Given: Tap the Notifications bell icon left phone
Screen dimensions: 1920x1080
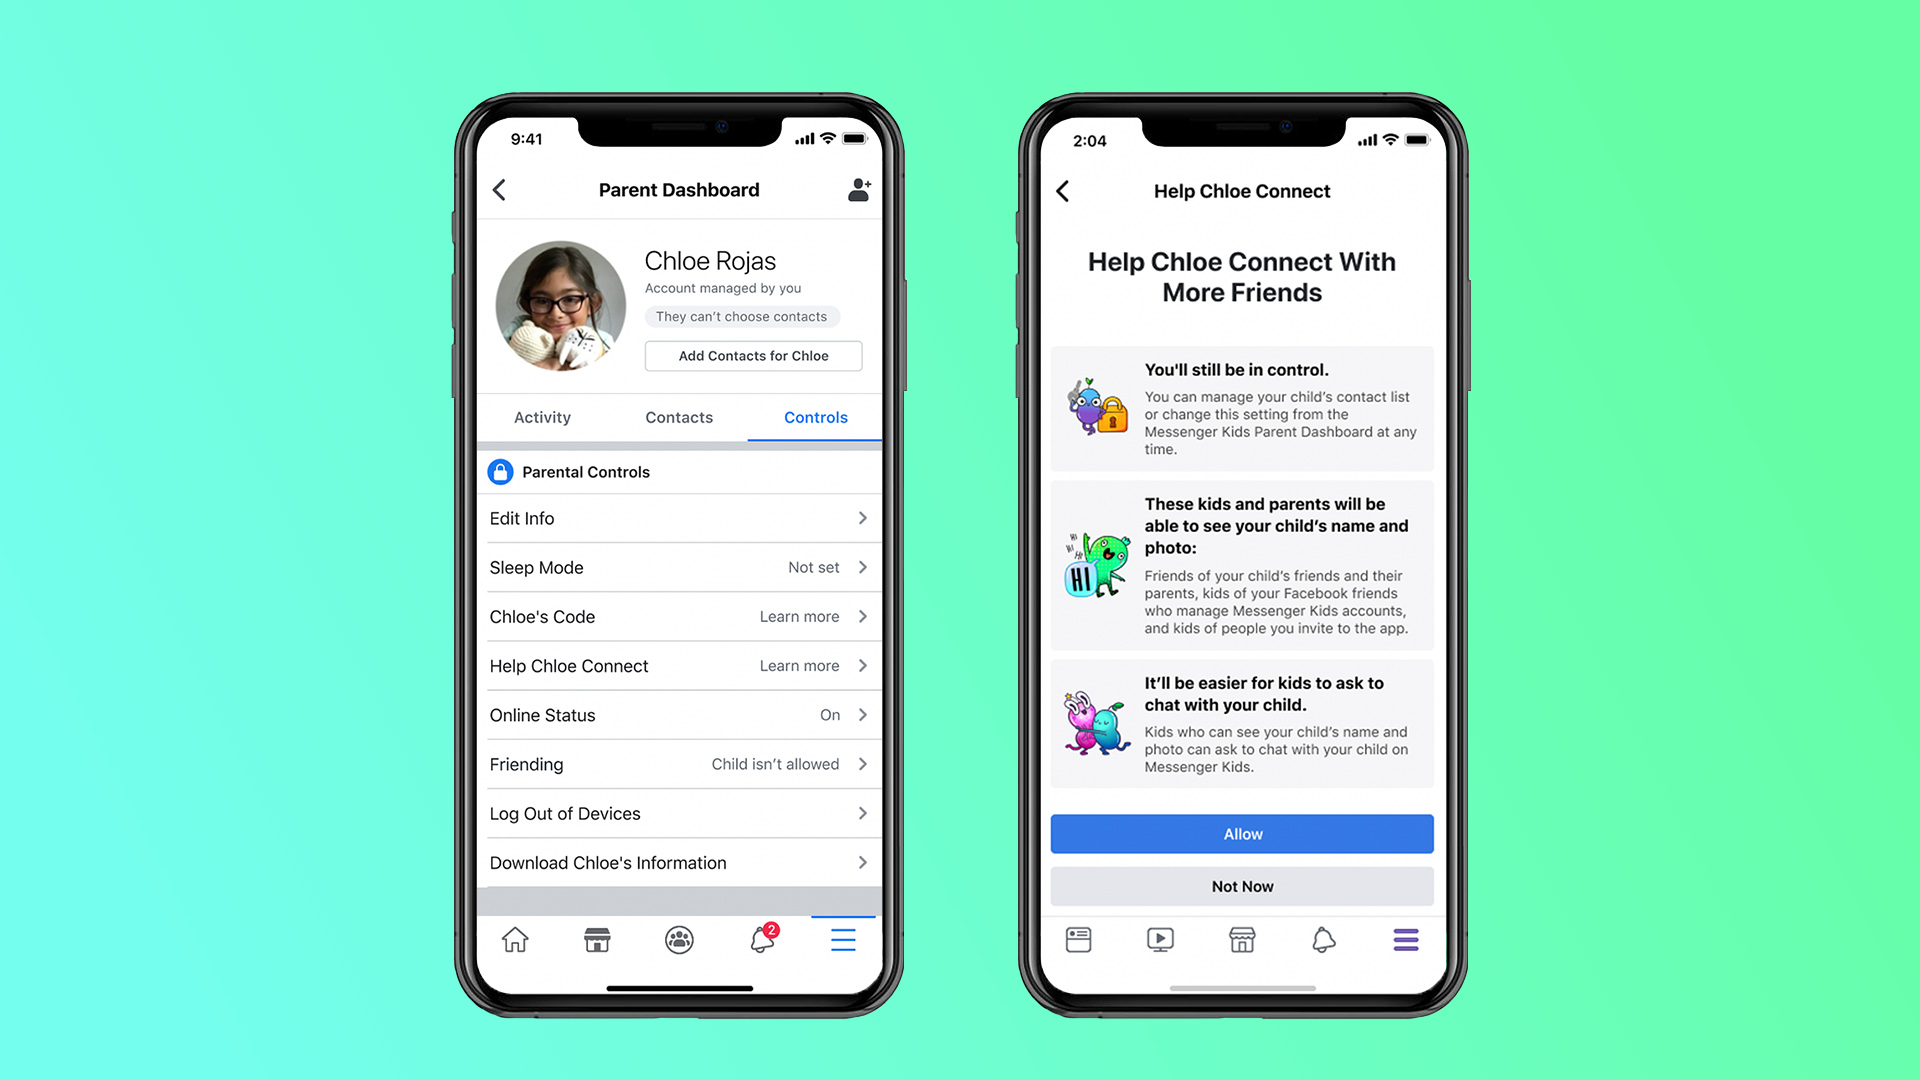Looking at the screenshot, I should point(758,939).
